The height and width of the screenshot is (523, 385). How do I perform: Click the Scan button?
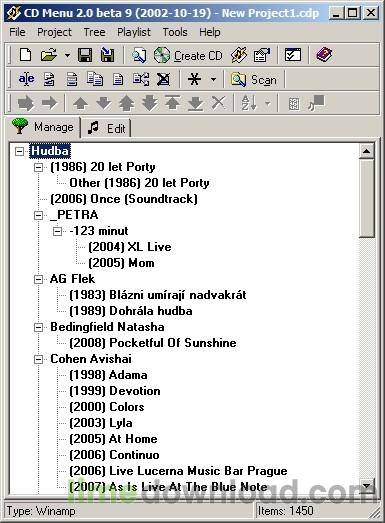254,80
